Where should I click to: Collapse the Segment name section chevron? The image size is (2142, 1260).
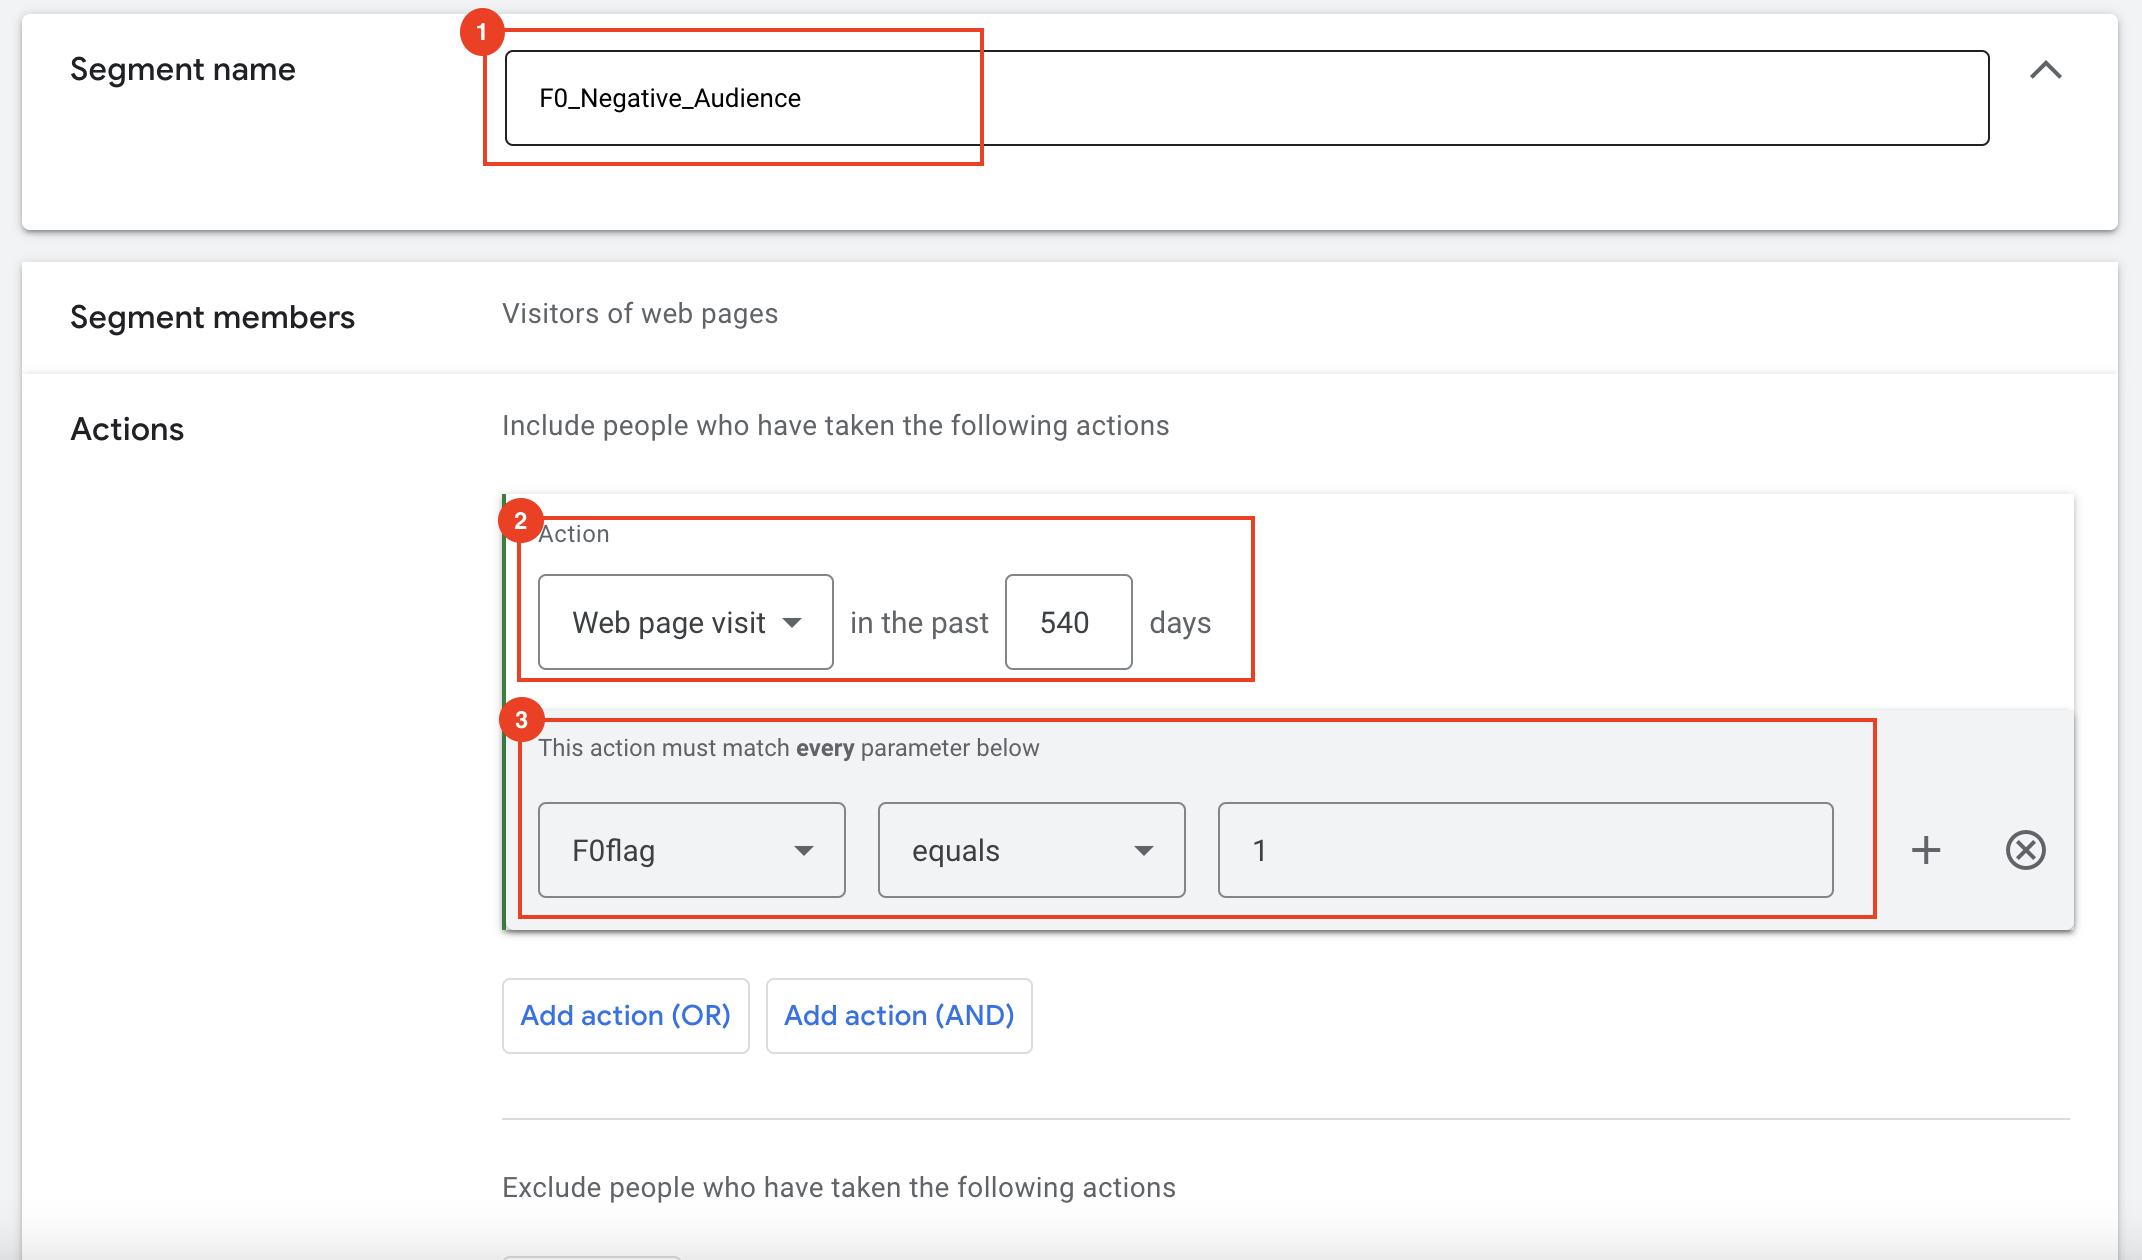pos(2045,70)
